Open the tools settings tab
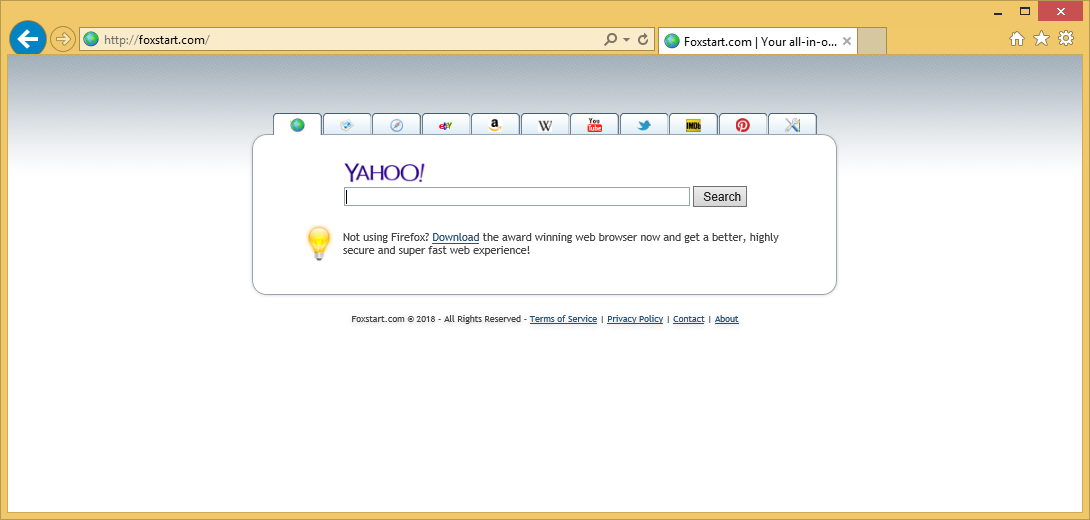The width and height of the screenshot is (1090, 520). 792,125
